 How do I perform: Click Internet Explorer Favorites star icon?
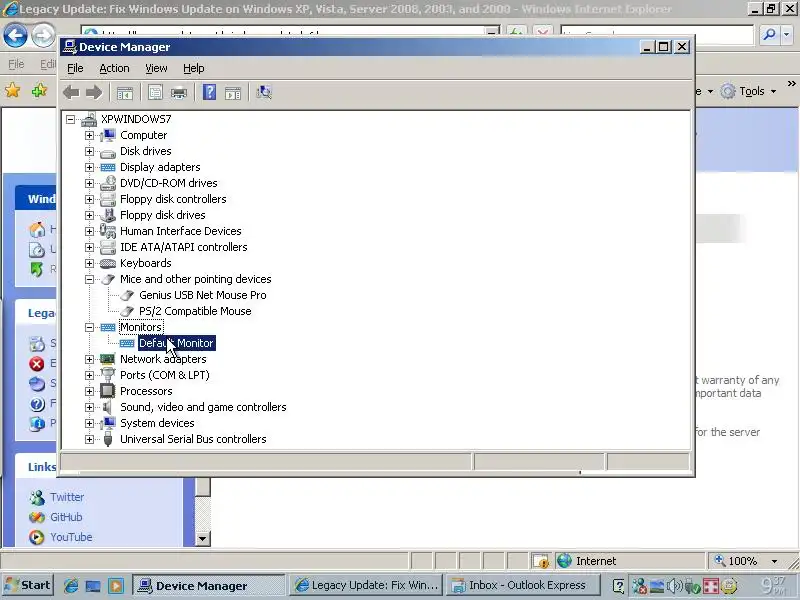point(12,91)
